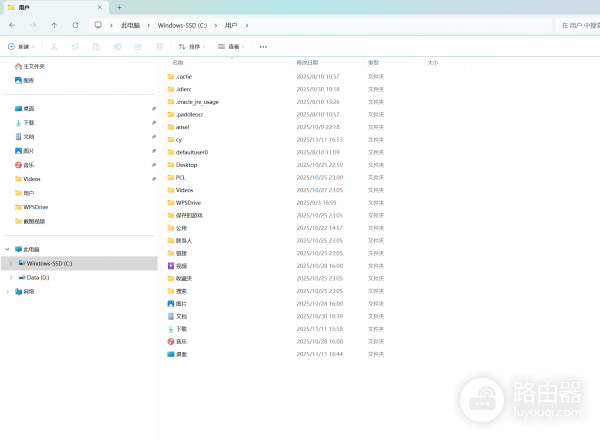Image resolution: width=600 pixels, height=440 pixels.
Task: Unpin 下载 via its pin icon
Action: pos(154,123)
